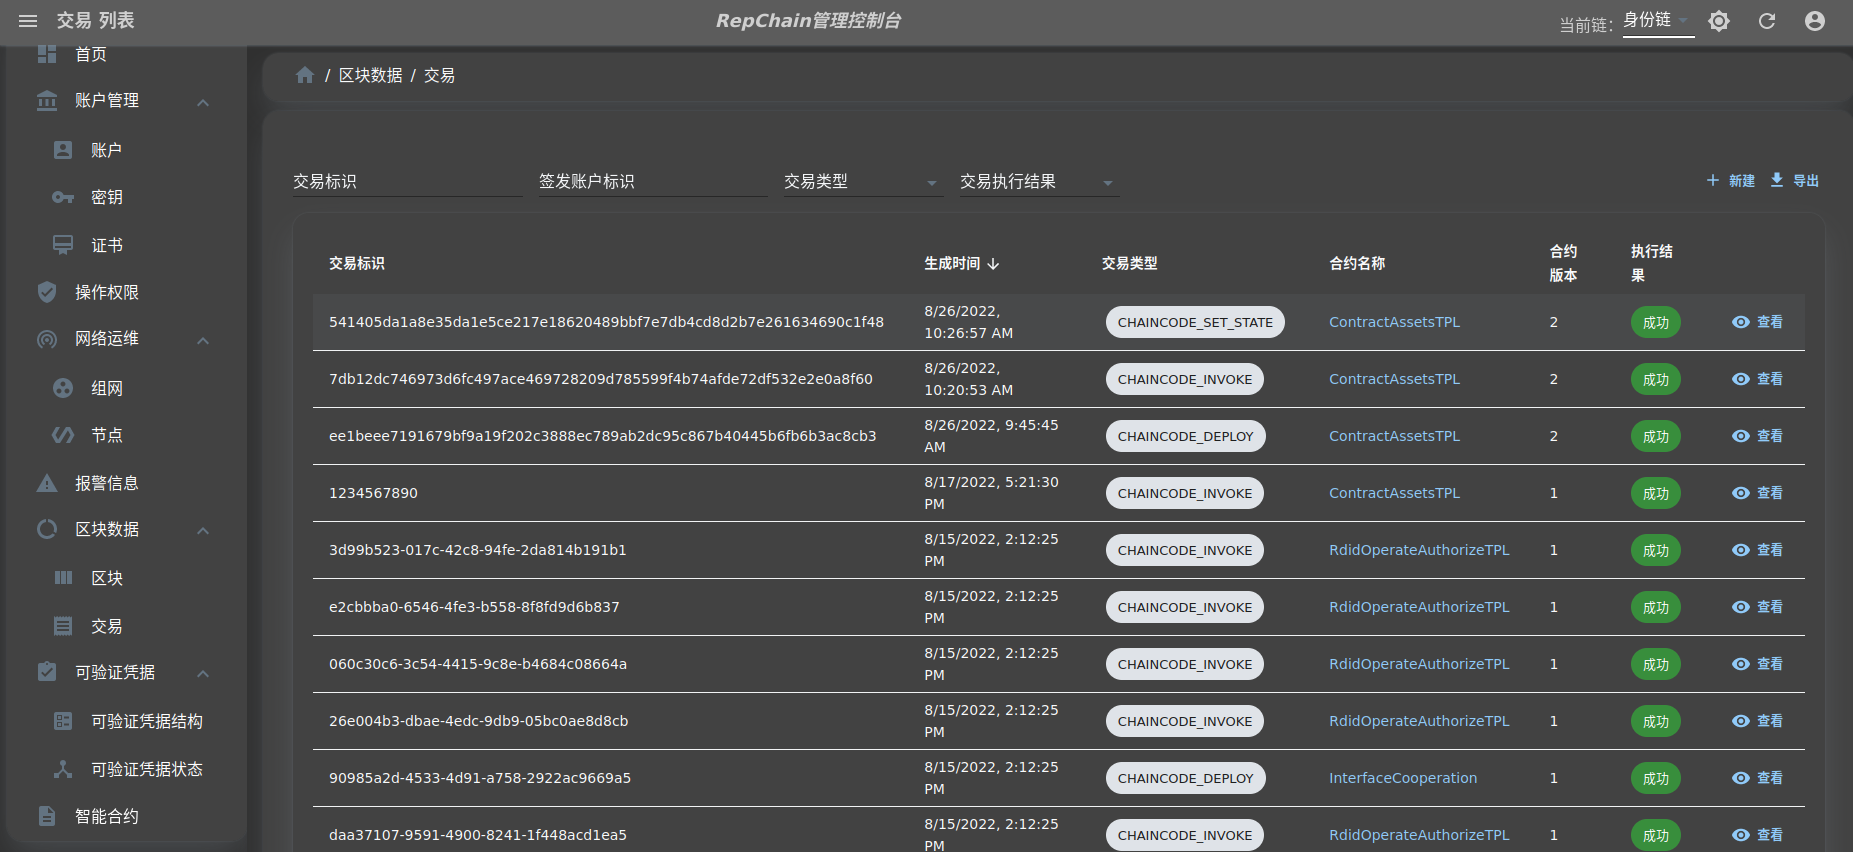Click the 可验证凭据 clipboard check icon
Viewport: 1853px width, 852px height.
47,672
